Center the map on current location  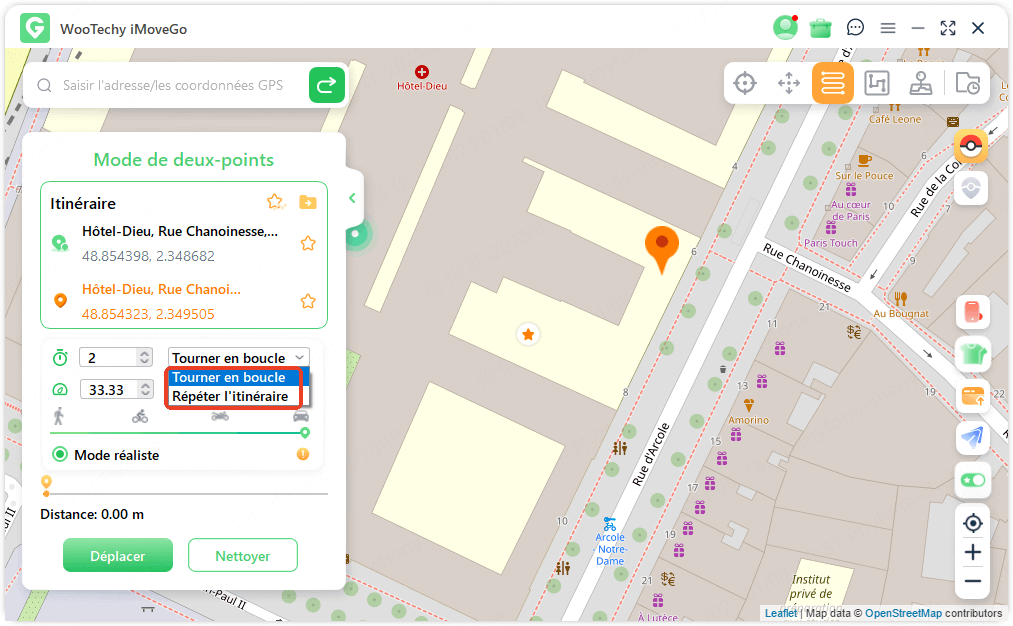click(972, 523)
